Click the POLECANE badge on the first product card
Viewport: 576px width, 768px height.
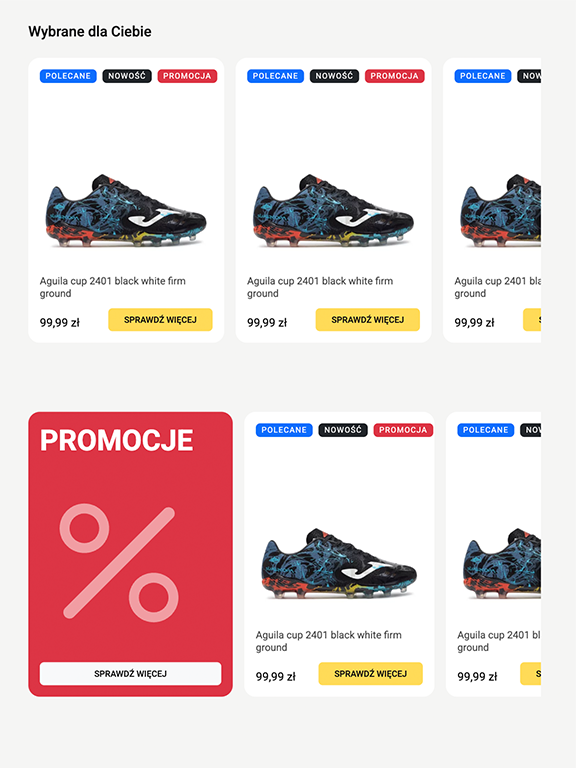[x=68, y=76]
